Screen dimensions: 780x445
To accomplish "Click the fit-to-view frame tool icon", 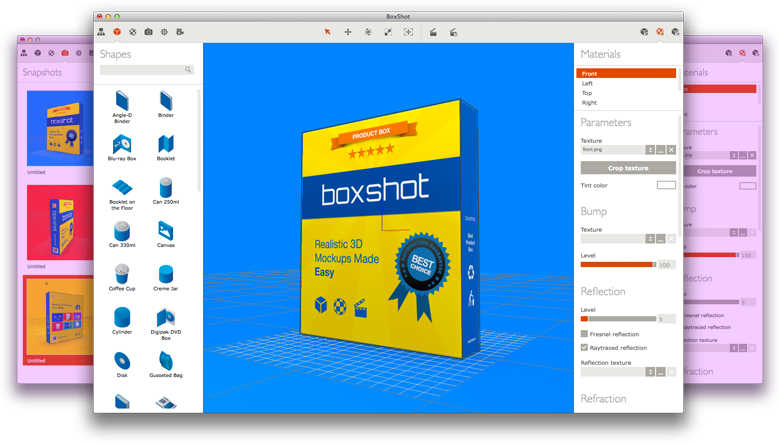I will (x=408, y=32).
